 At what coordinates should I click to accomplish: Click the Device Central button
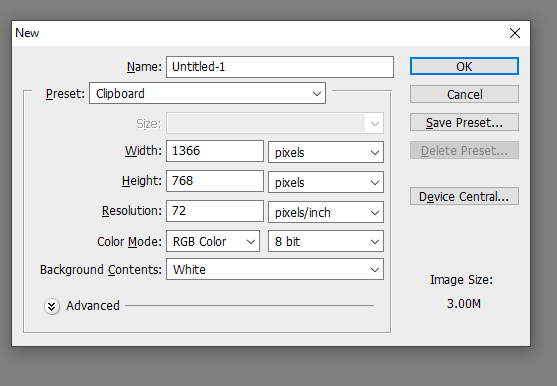click(x=464, y=196)
